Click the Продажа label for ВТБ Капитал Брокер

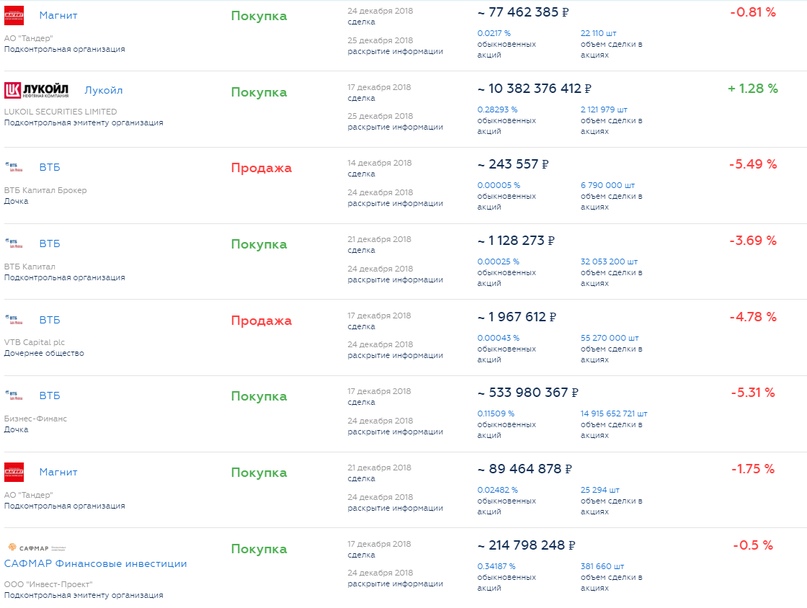point(261,168)
